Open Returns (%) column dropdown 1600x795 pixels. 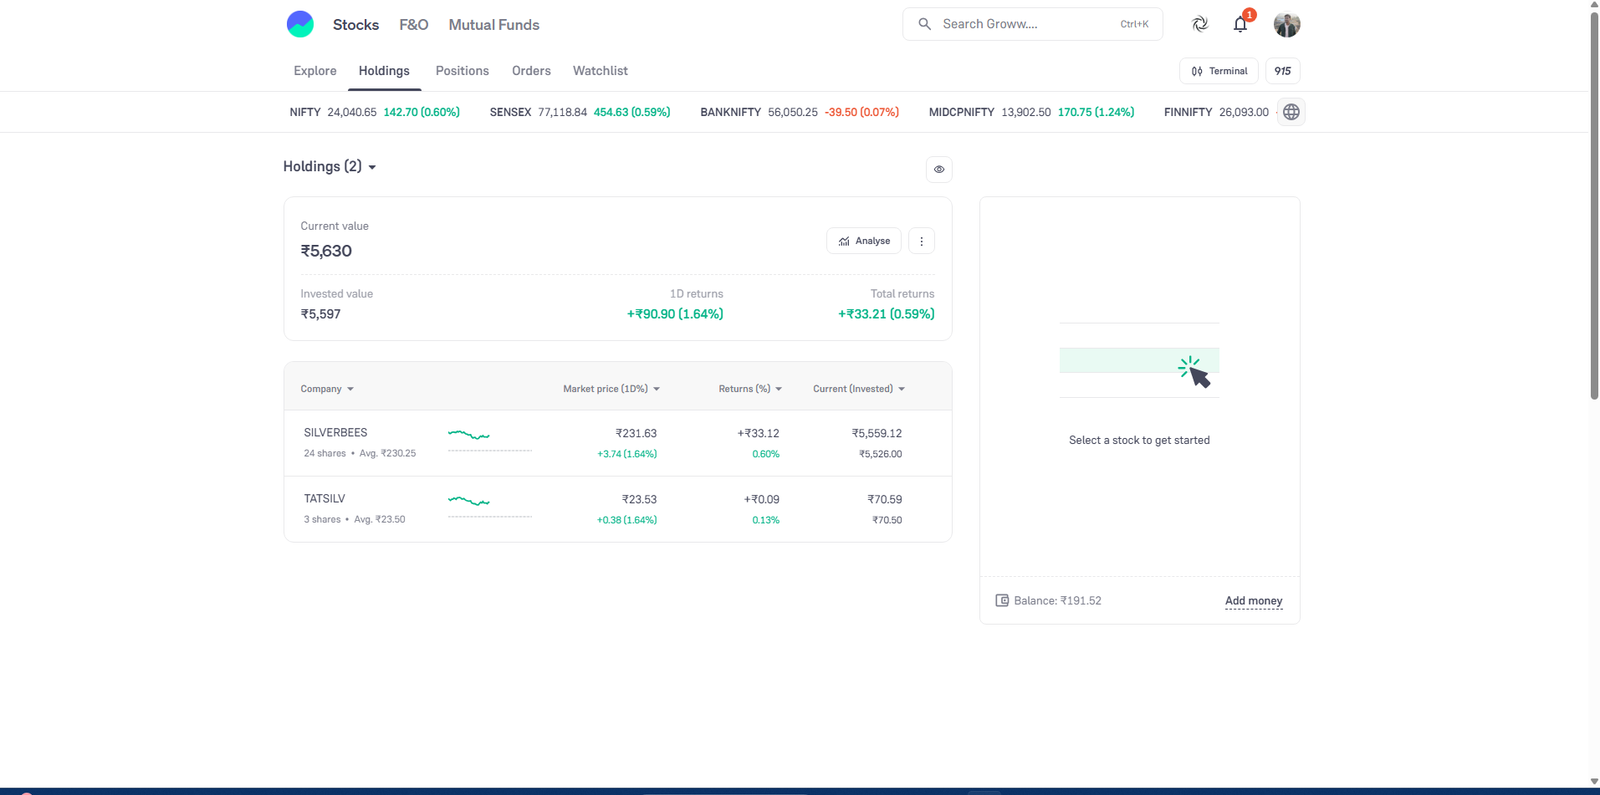click(x=750, y=389)
